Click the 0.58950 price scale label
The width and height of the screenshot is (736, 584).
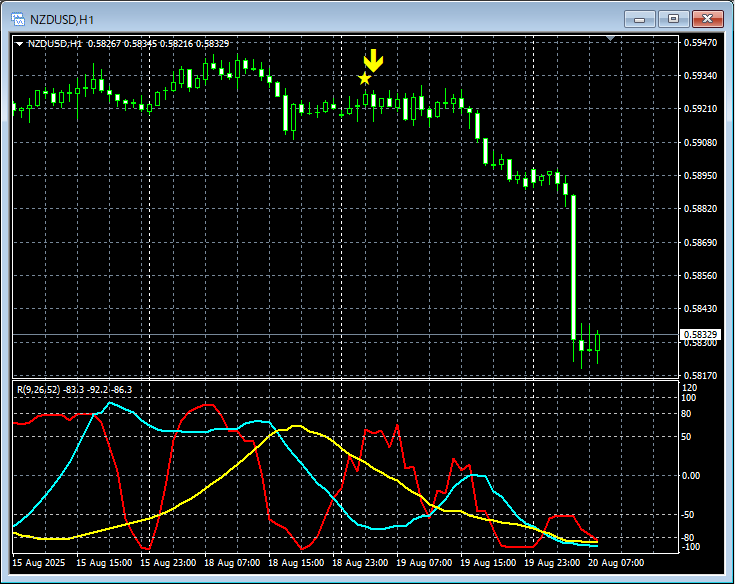coord(700,176)
